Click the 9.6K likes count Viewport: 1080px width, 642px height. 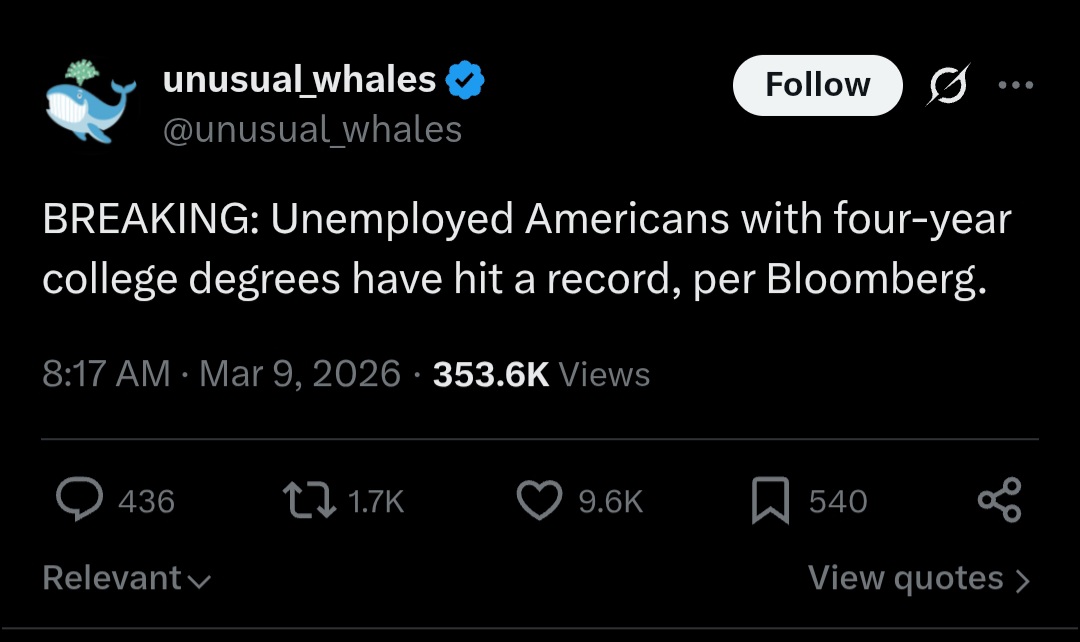point(610,501)
